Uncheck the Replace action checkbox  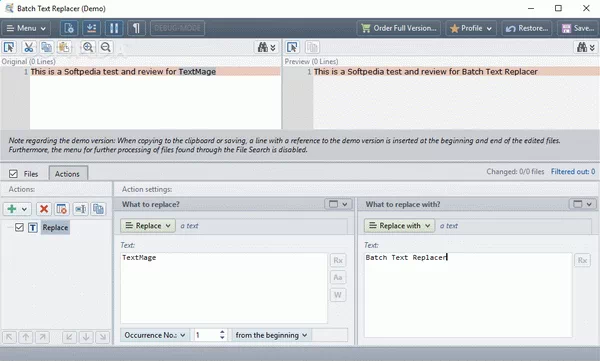(x=19, y=227)
